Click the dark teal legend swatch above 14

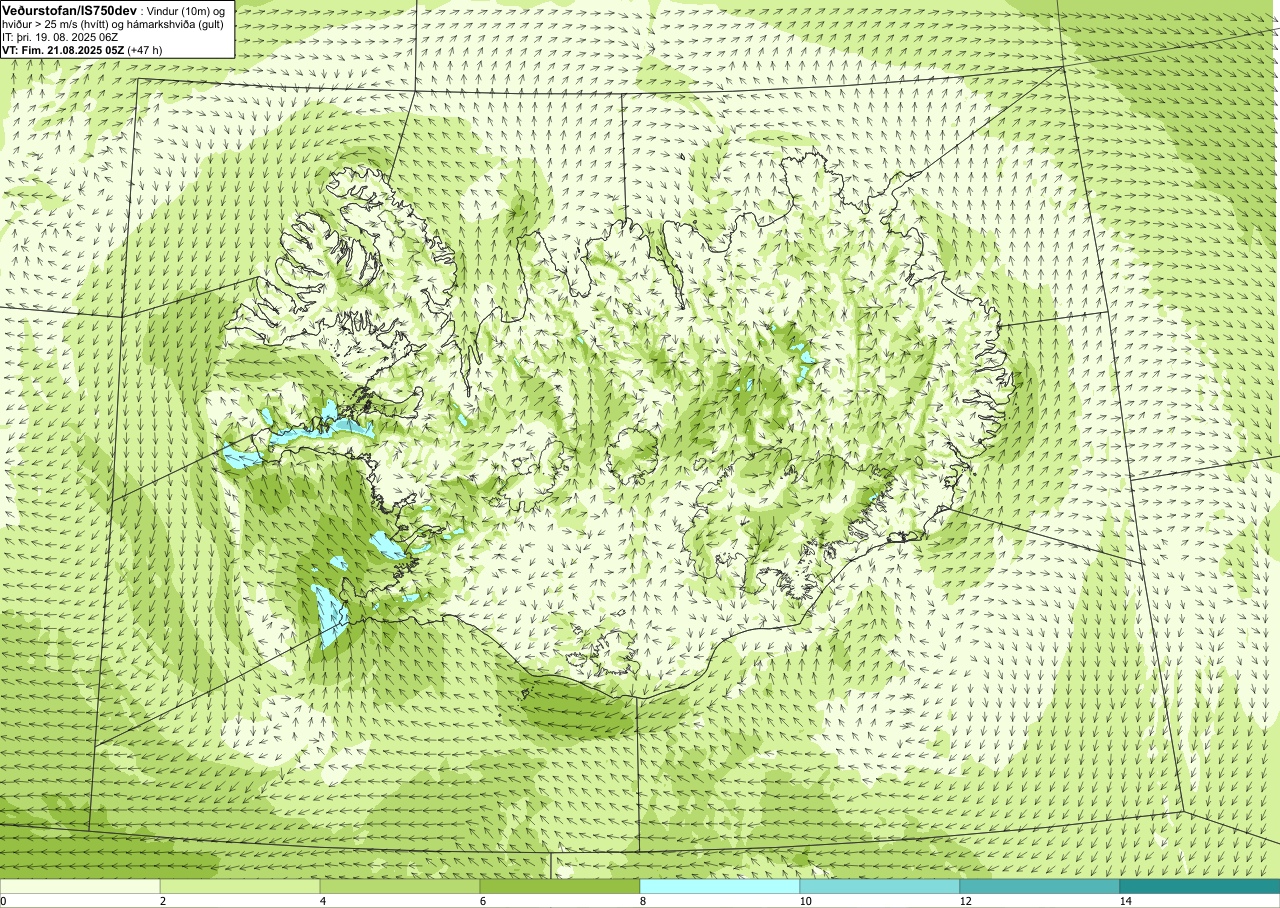[x=1200, y=886]
